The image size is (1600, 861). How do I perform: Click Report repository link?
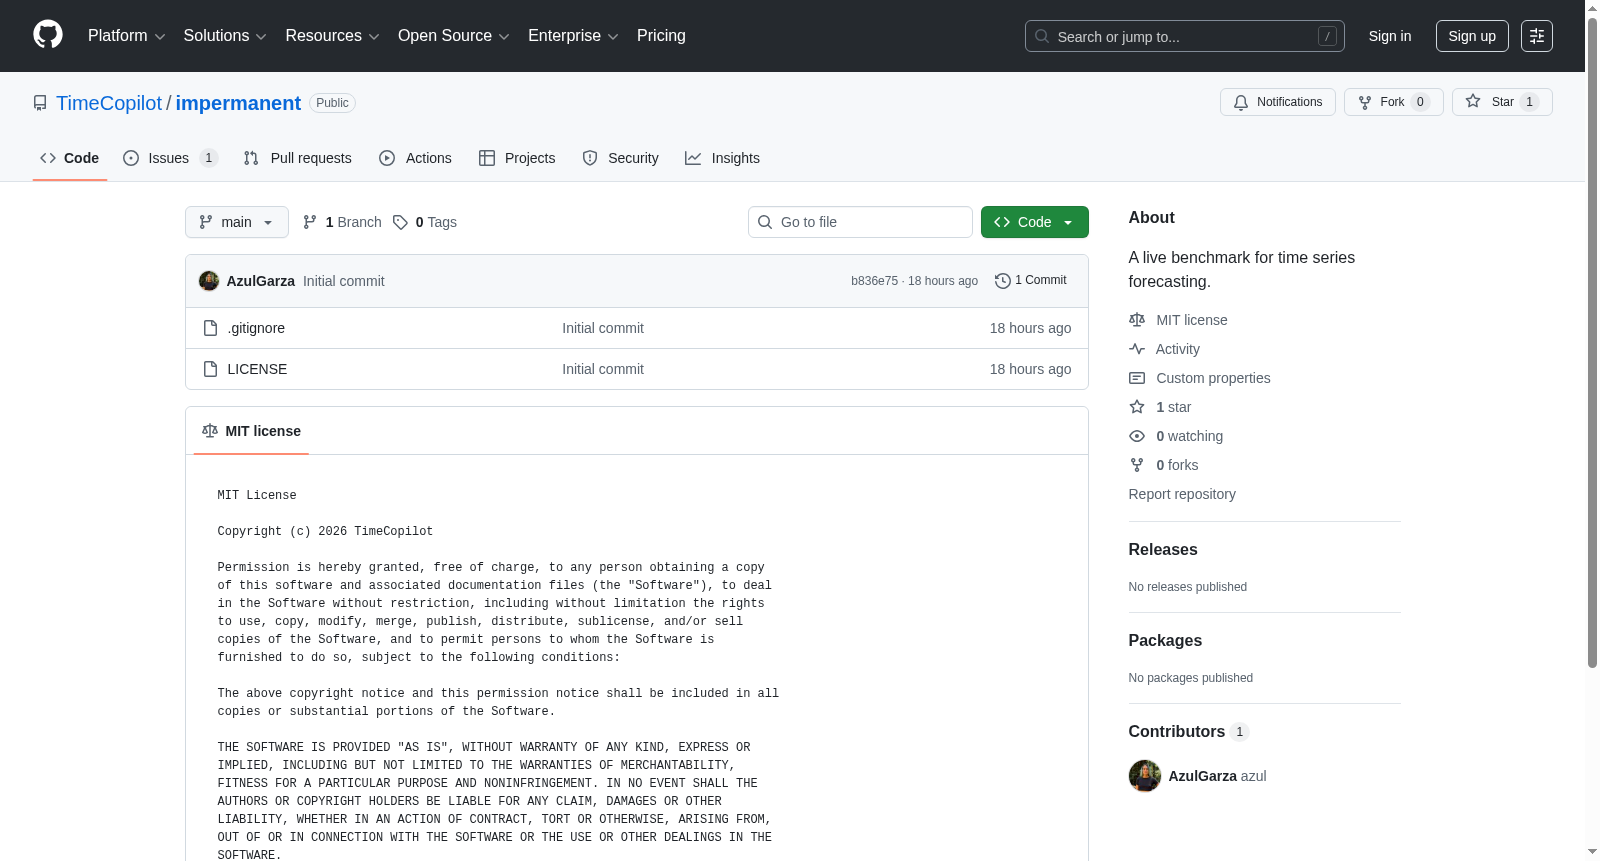(x=1182, y=494)
